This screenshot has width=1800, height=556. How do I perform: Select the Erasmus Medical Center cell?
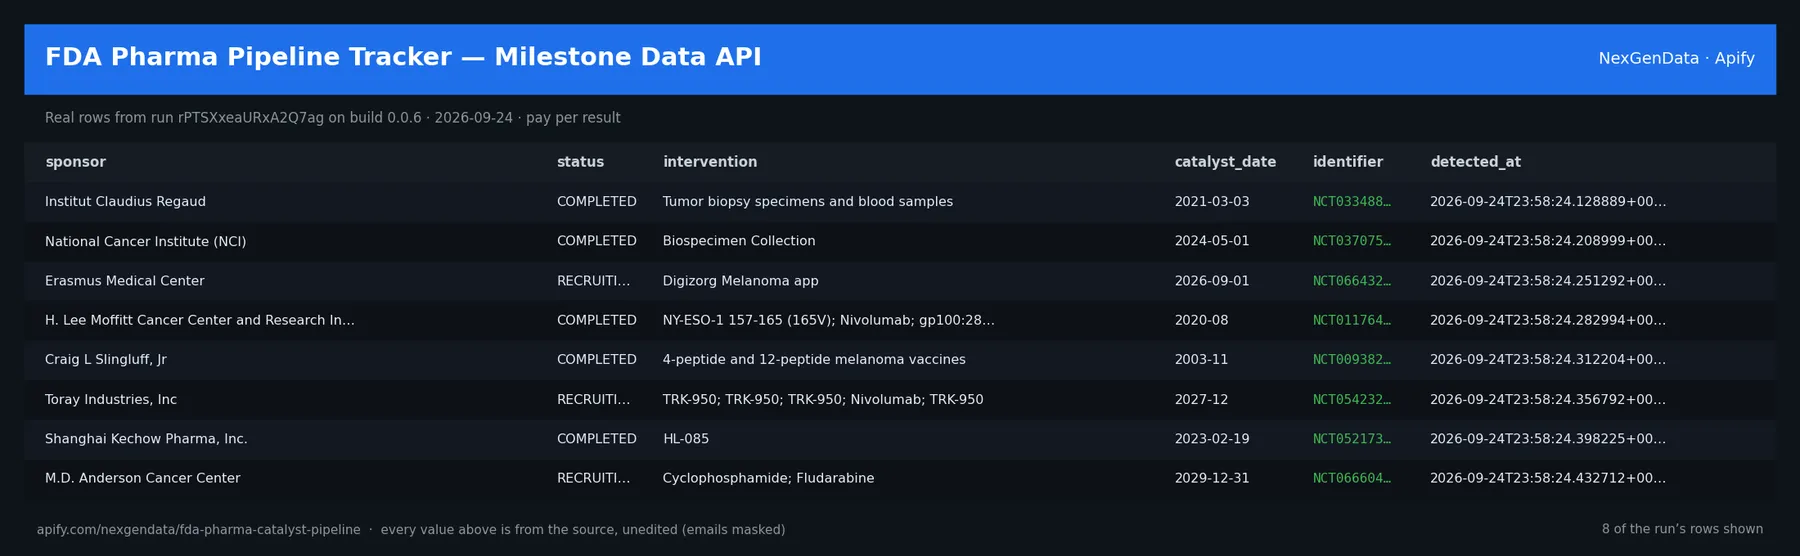124,281
